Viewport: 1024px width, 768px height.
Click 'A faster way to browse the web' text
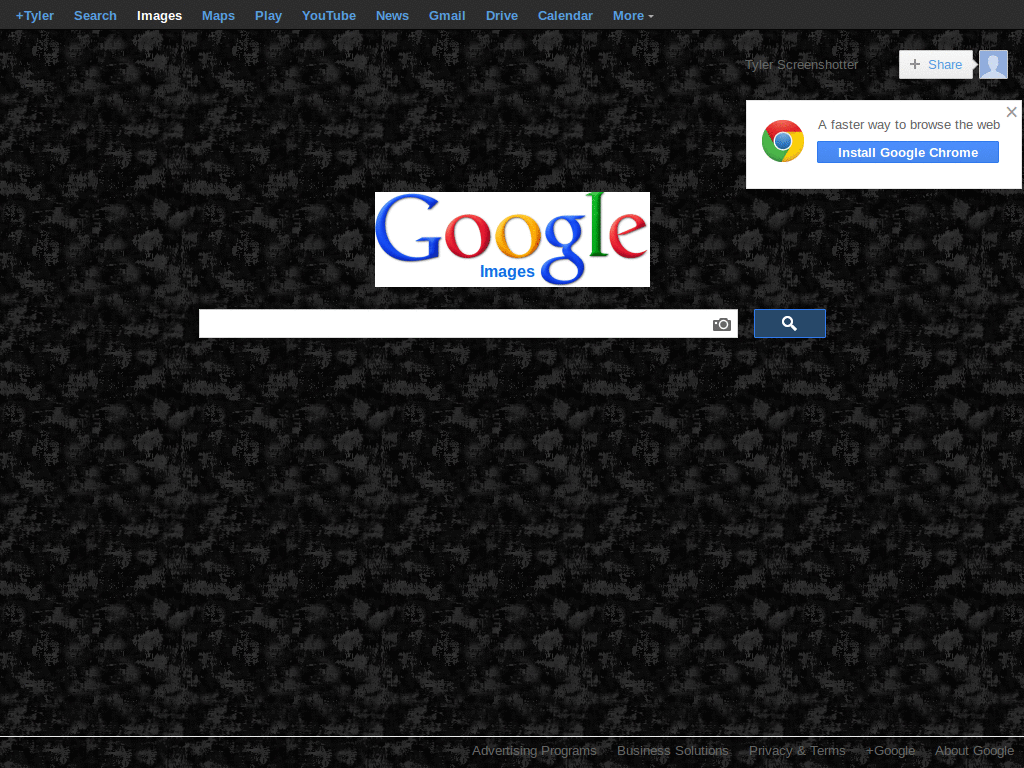pyautogui.click(x=908, y=125)
